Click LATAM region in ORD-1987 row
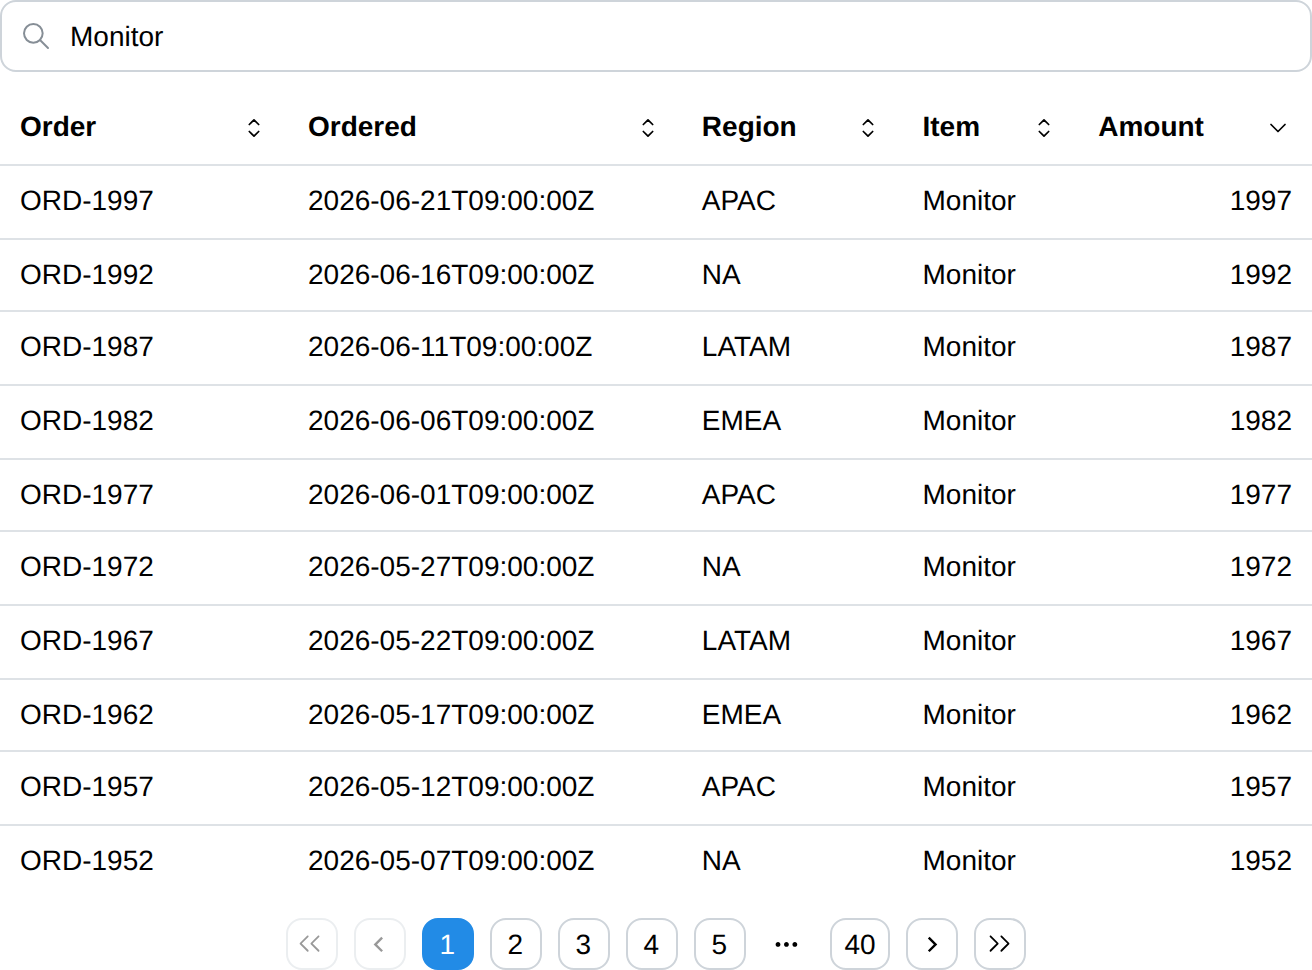The width and height of the screenshot is (1312, 970). [746, 347]
